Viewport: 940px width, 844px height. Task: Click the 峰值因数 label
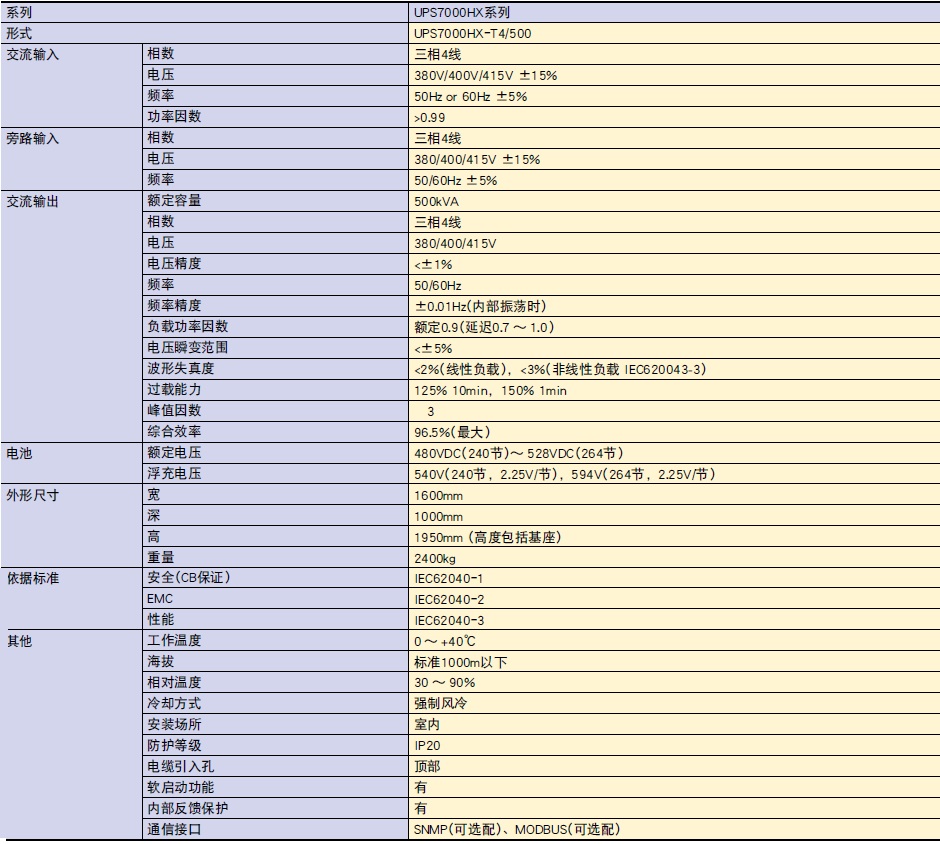174,410
